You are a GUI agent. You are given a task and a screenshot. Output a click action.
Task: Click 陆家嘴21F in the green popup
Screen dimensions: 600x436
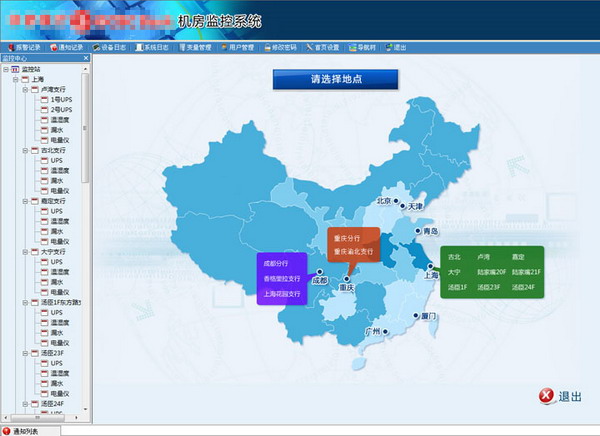[x=523, y=271]
